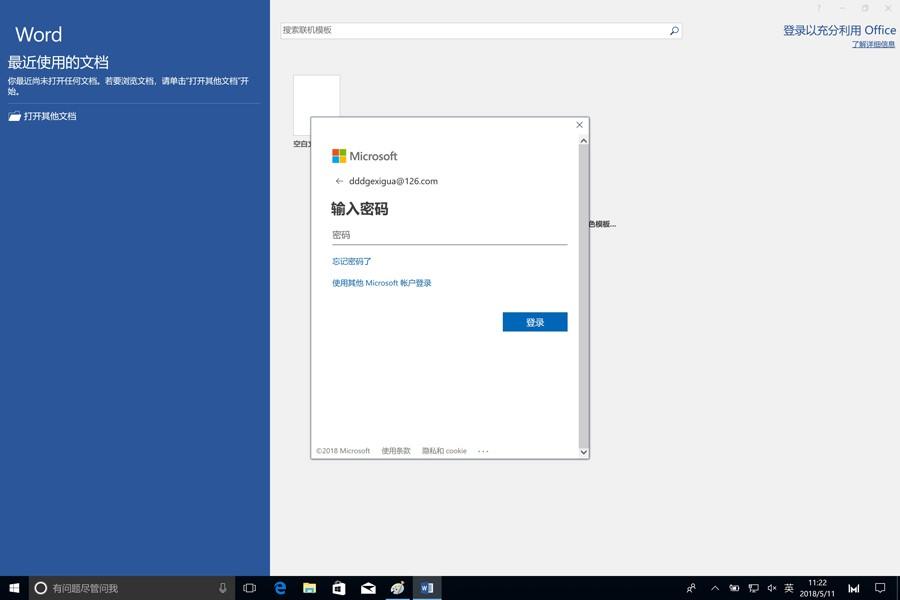Open the clock showing 11:22
Viewport: 900px width, 600px height.
[x=817, y=588]
